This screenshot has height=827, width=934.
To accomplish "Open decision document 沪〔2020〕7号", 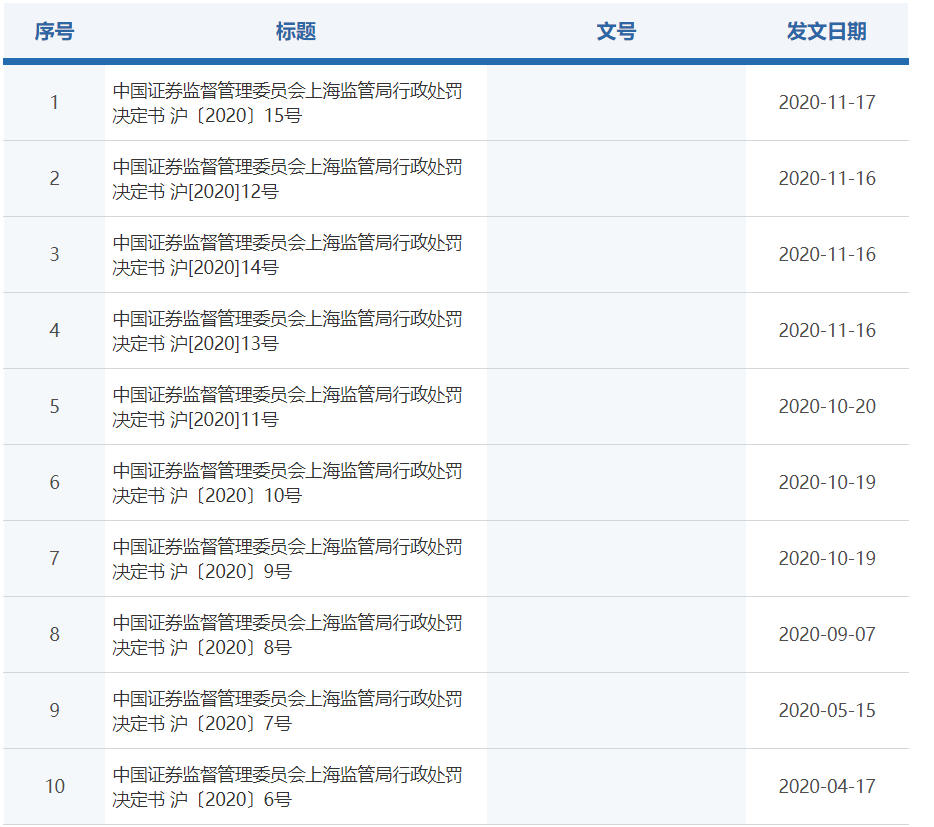I will pos(287,711).
